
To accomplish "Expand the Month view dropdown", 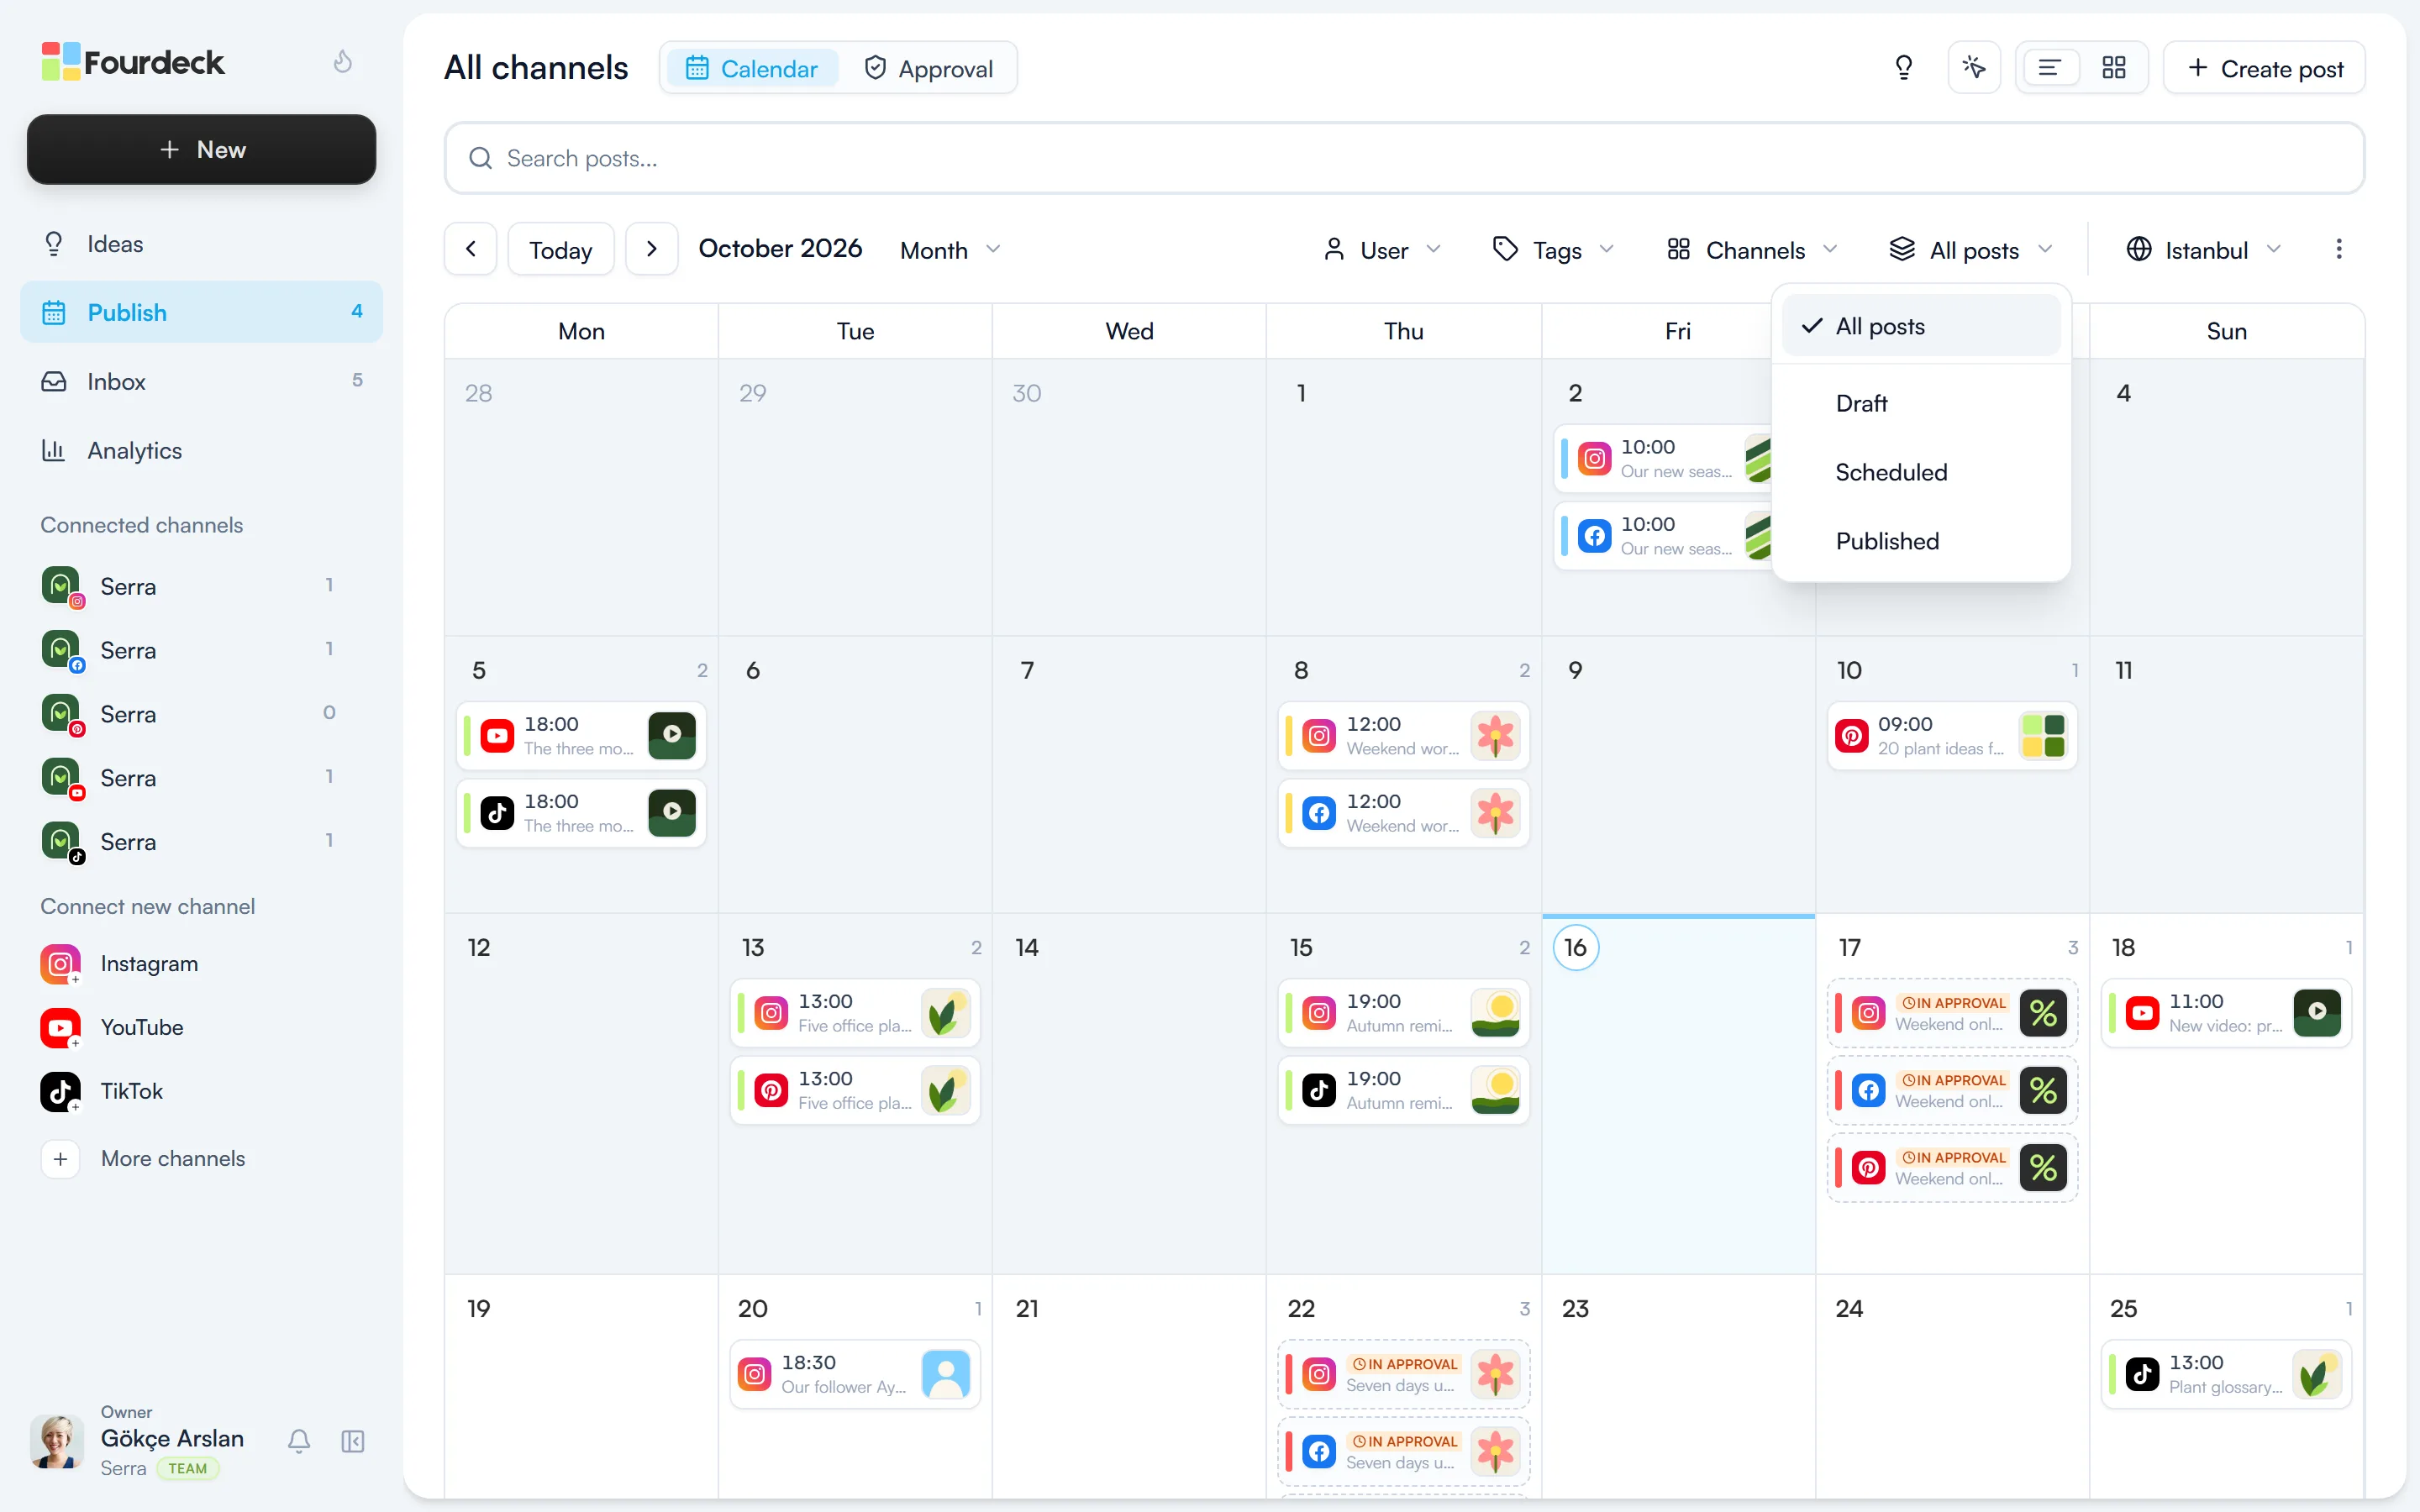I will pyautogui.click(x=950, y=250).
